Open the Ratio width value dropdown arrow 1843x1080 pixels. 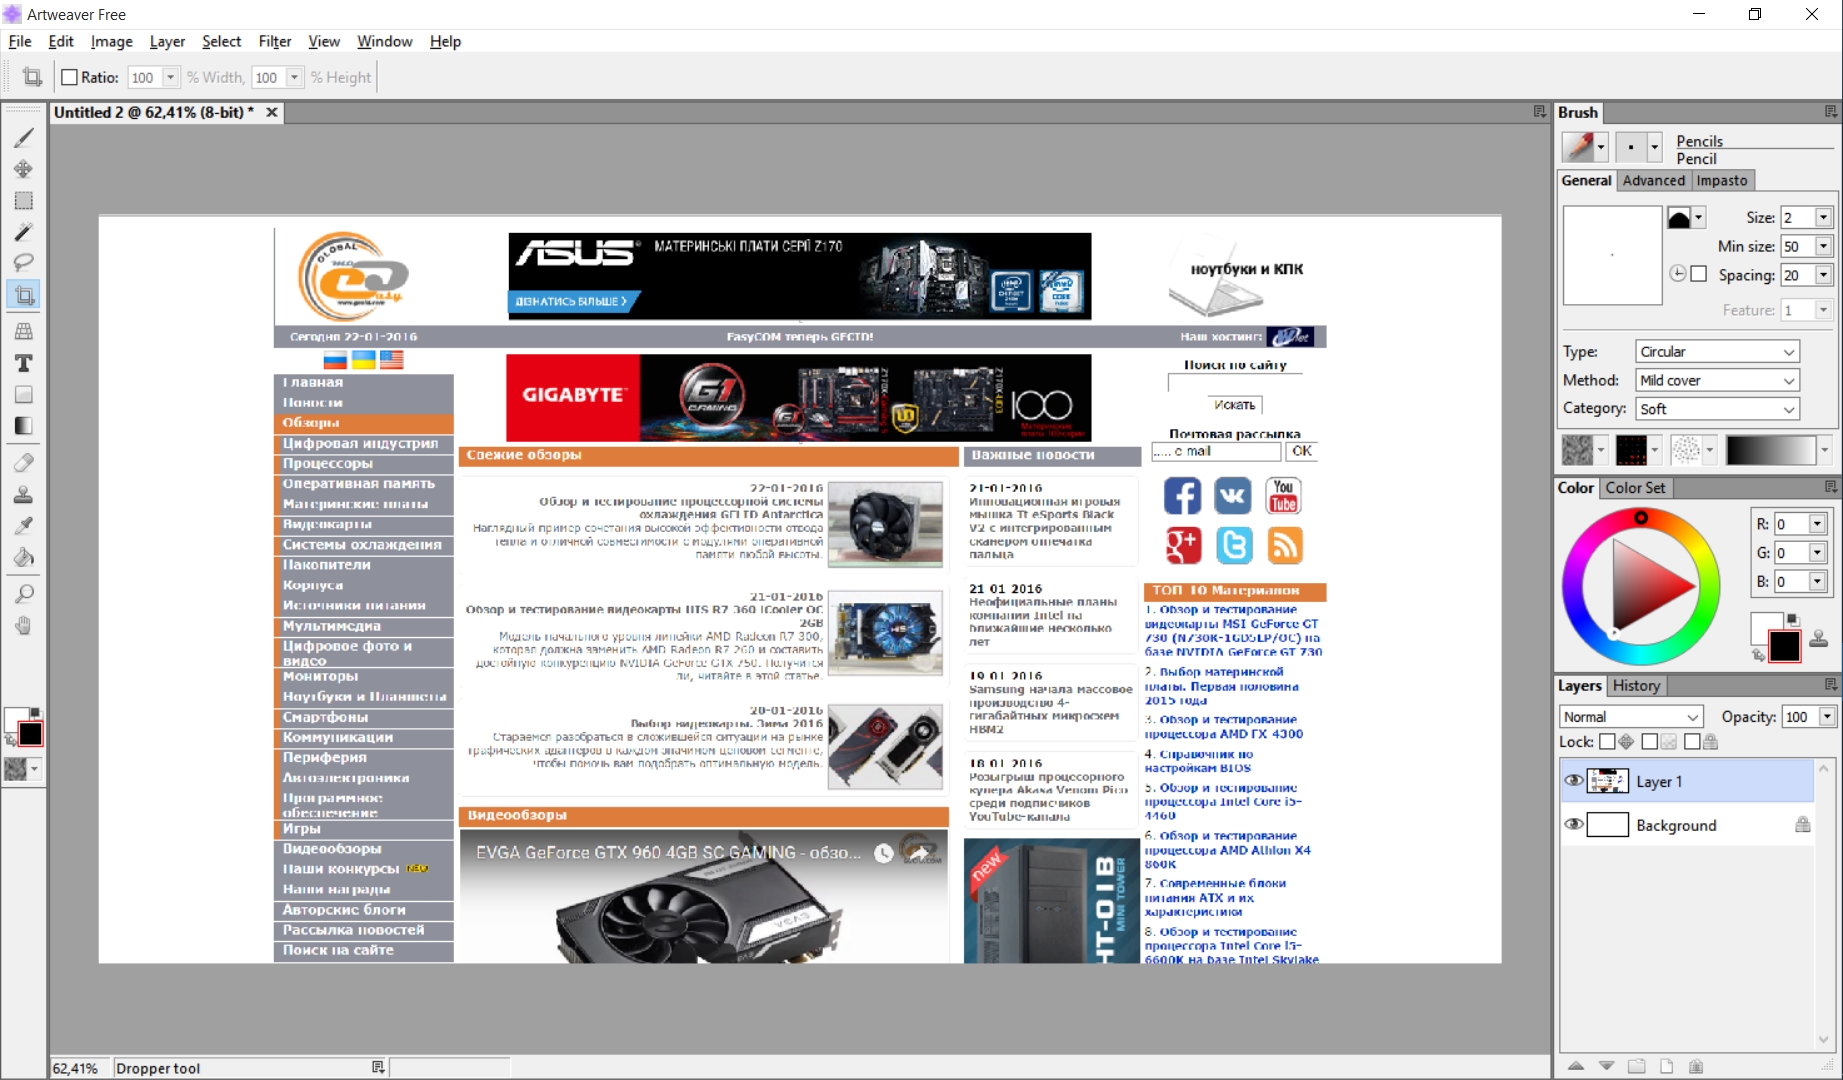click(x=170, y=77)
